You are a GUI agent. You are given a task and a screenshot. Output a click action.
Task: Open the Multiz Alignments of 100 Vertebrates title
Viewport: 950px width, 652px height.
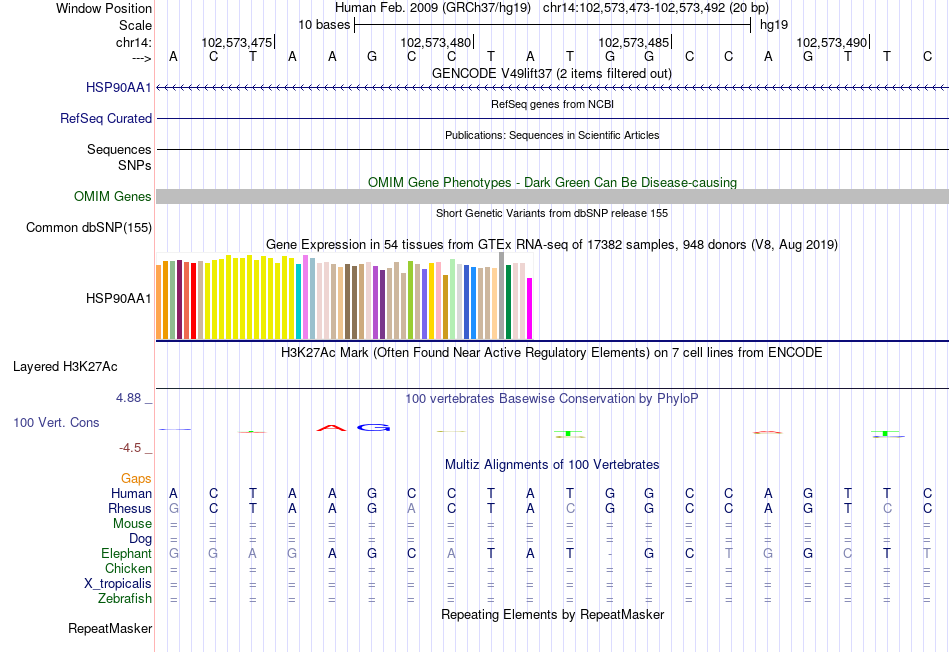pyautogui.click(x=552, y=465)
